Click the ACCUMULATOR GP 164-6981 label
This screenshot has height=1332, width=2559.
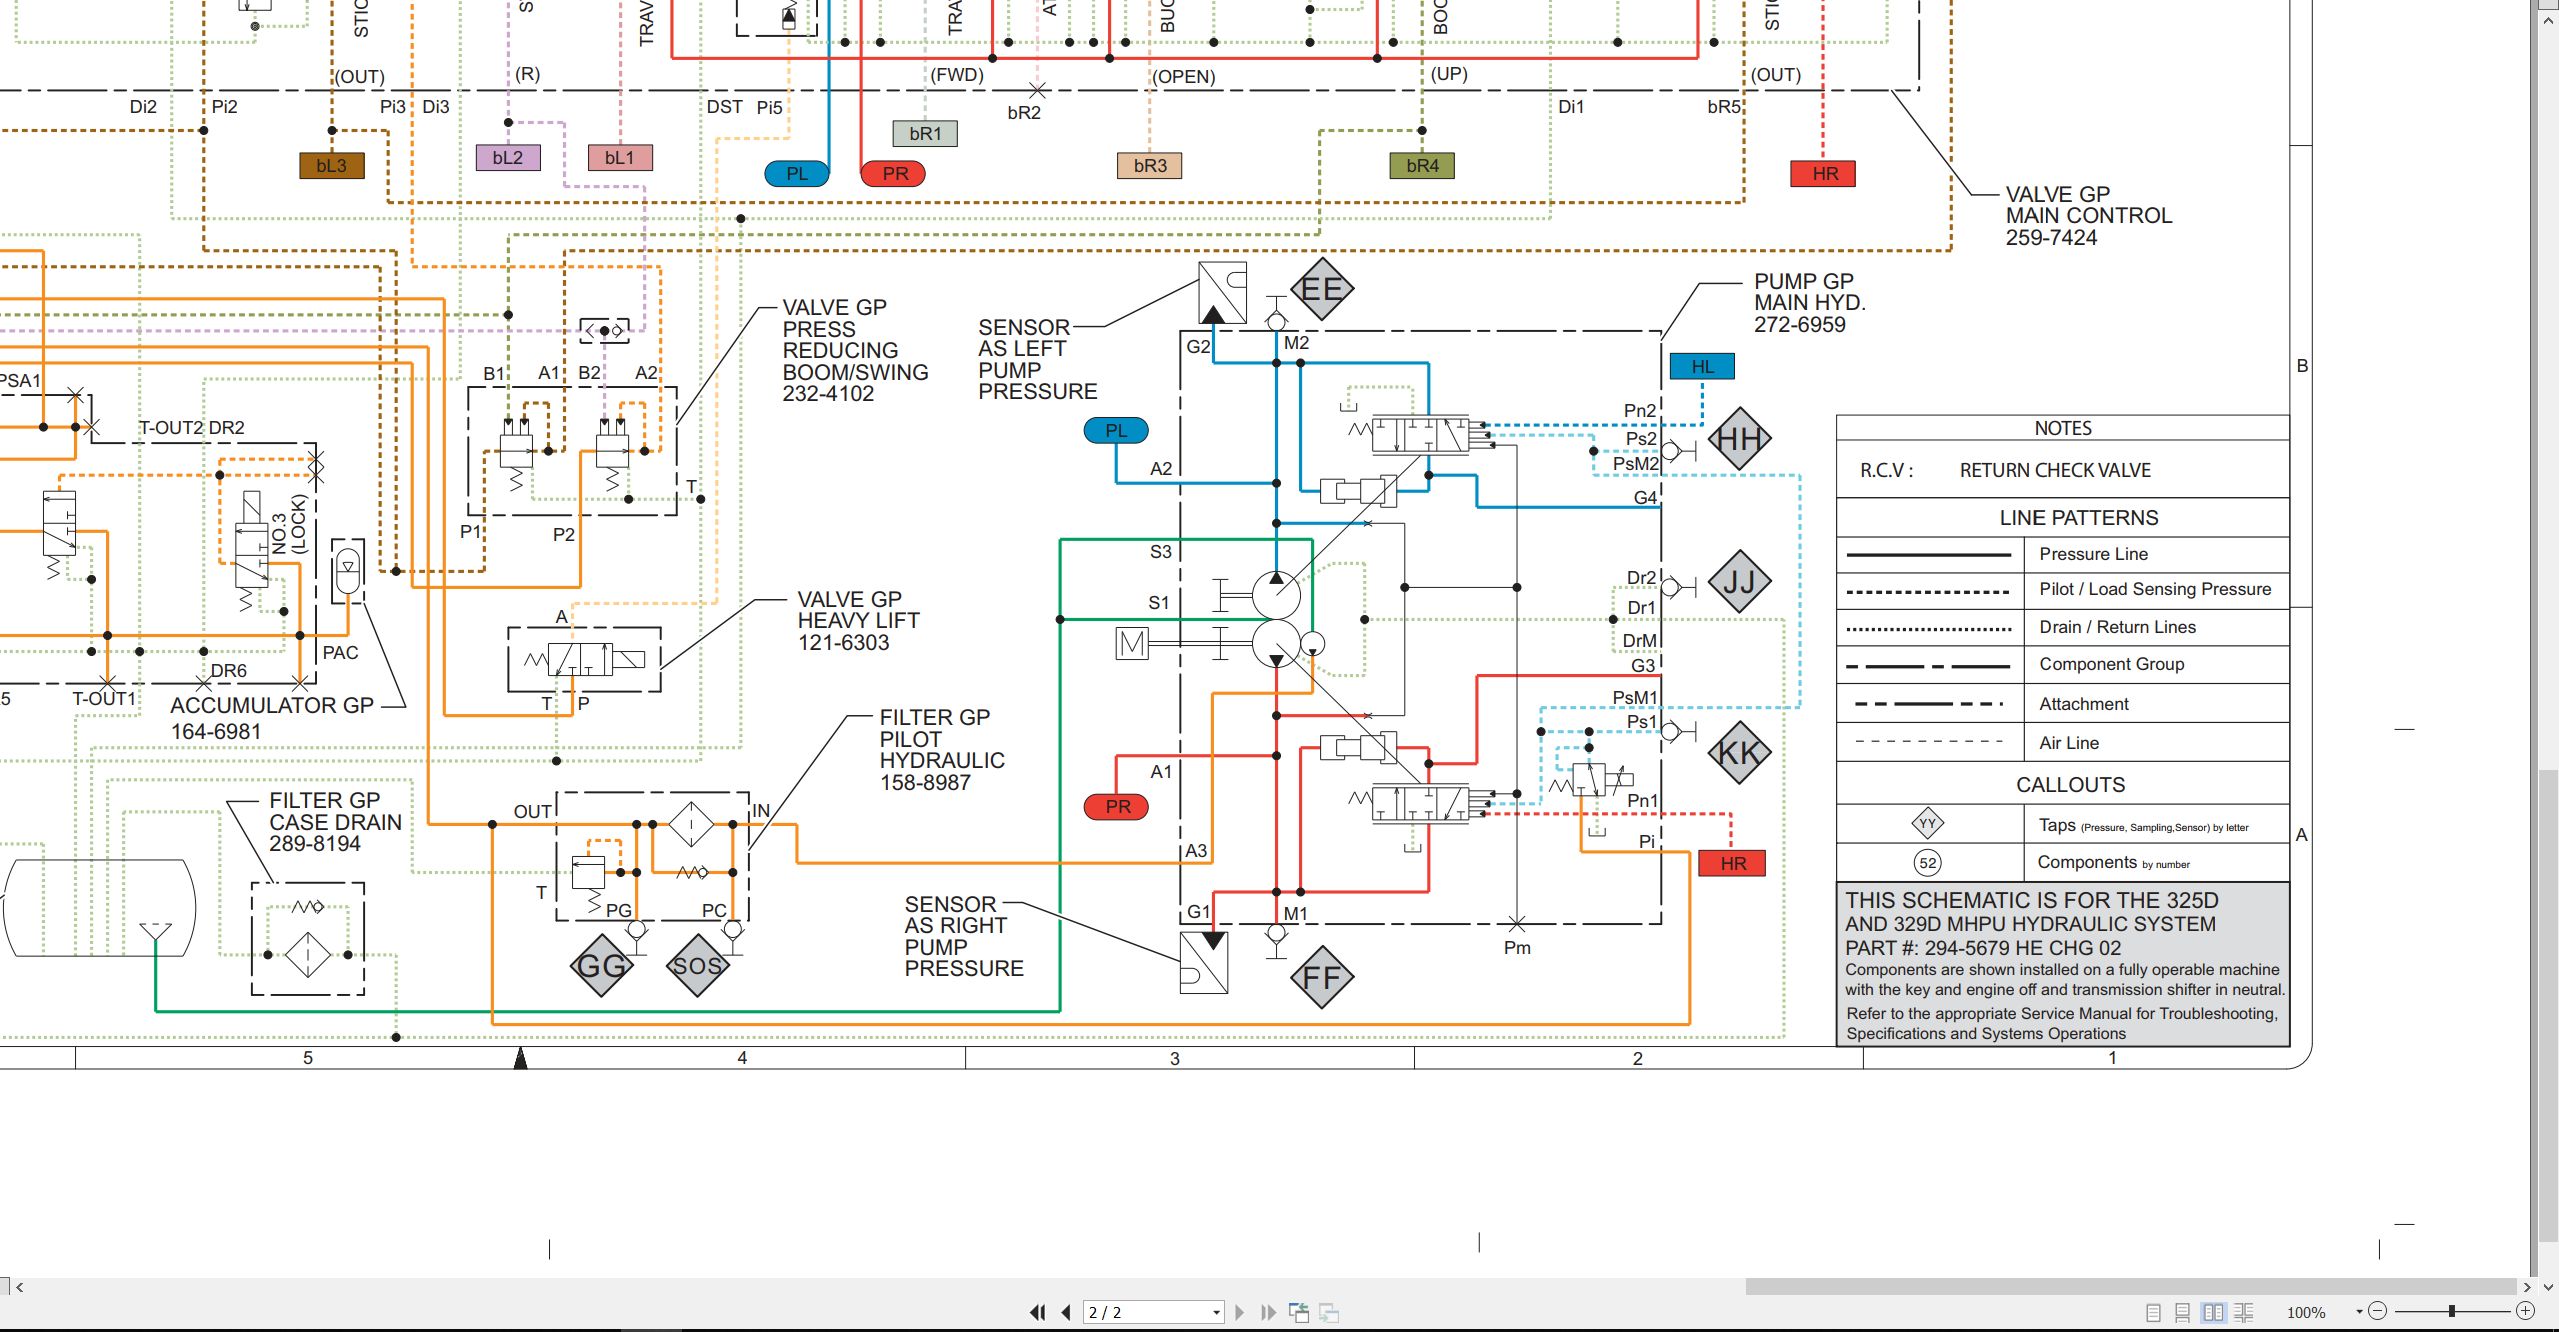[x=272, y=718]
